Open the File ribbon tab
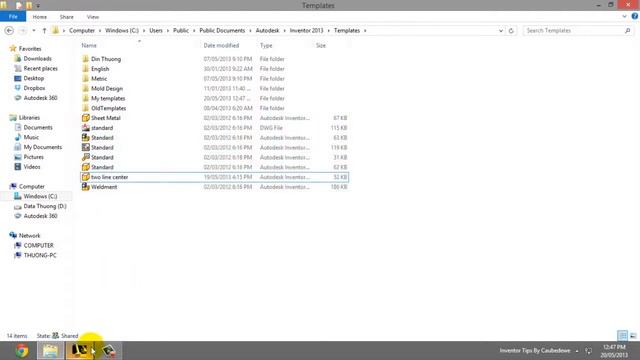This screenshot has height=360, width=640. (13, 17)
